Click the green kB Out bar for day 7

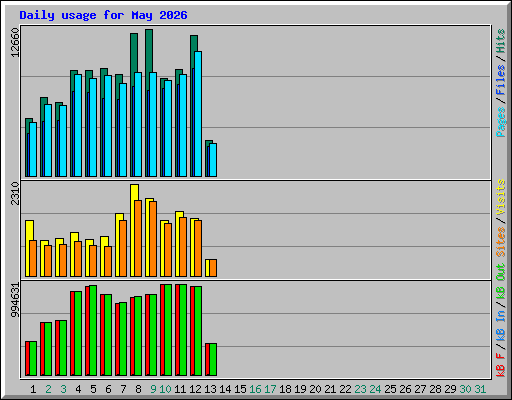(123, 339)
